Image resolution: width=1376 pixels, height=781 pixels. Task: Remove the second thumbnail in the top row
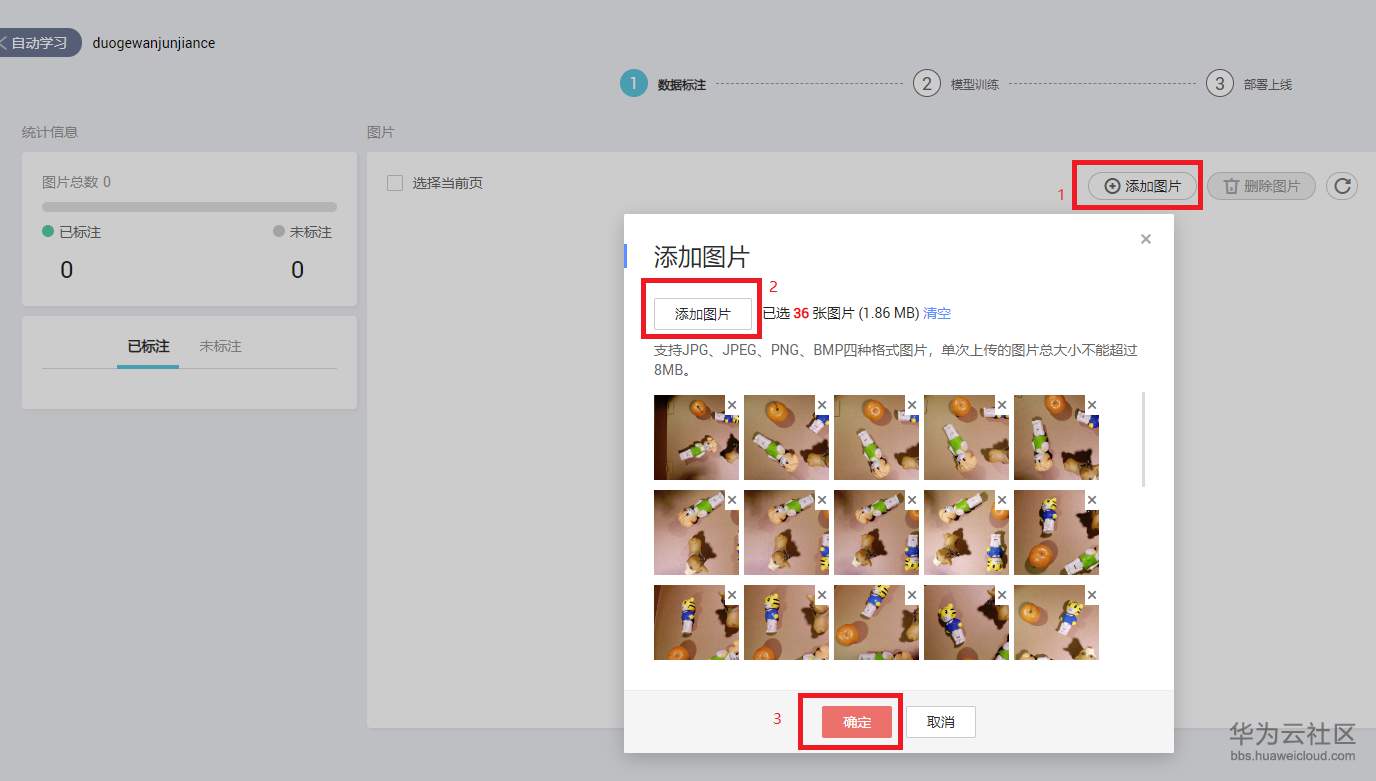coord(822,404)
